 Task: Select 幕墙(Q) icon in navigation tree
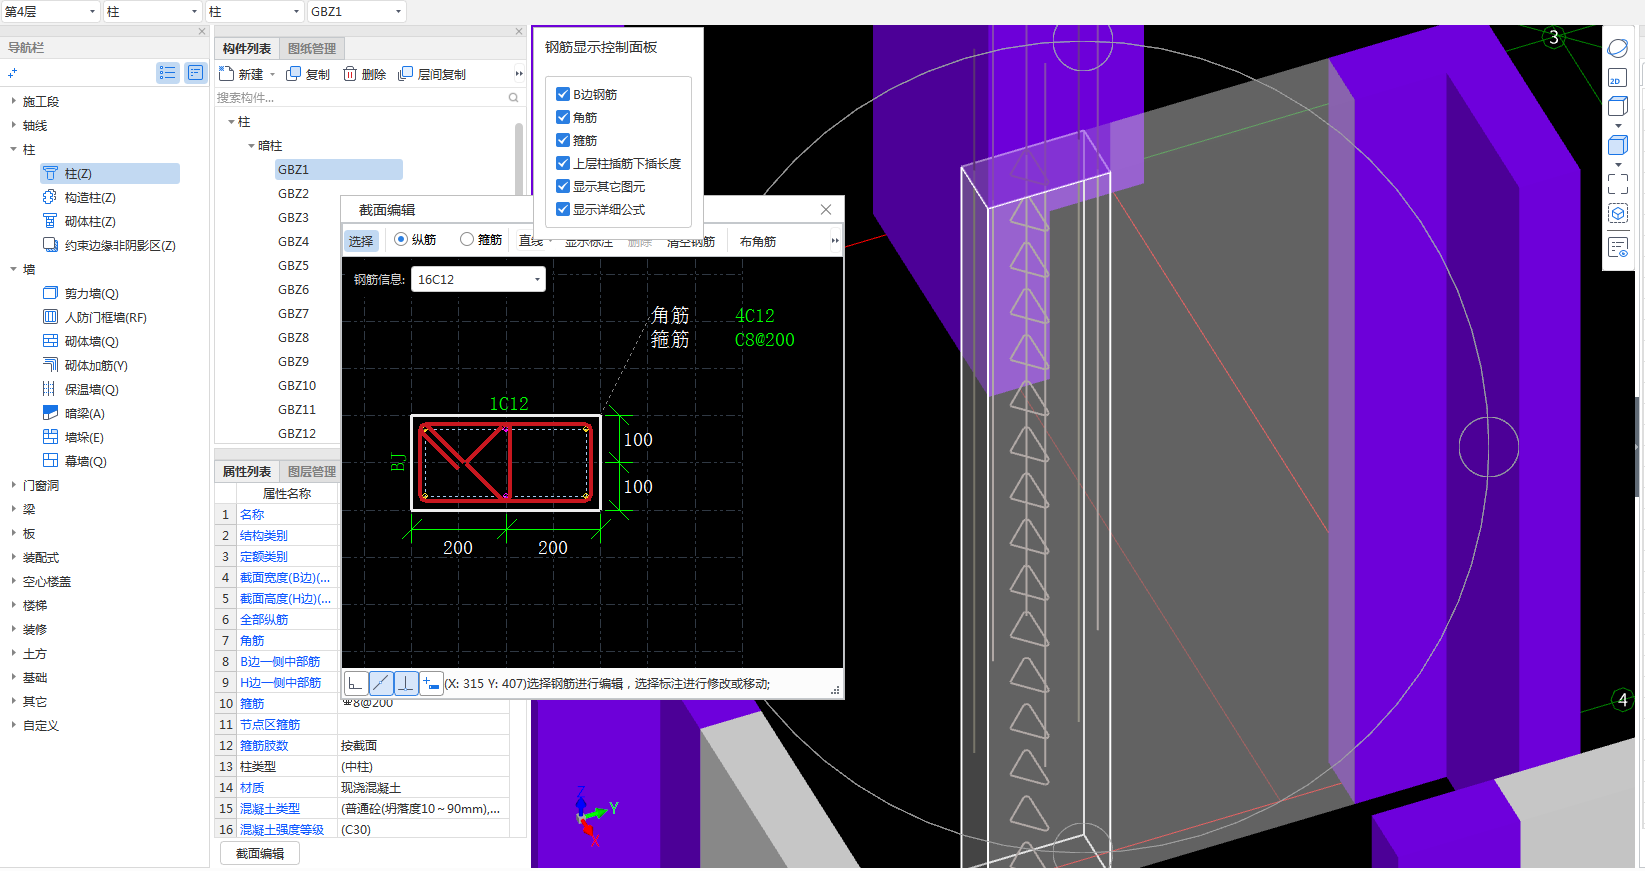point(50,461)
